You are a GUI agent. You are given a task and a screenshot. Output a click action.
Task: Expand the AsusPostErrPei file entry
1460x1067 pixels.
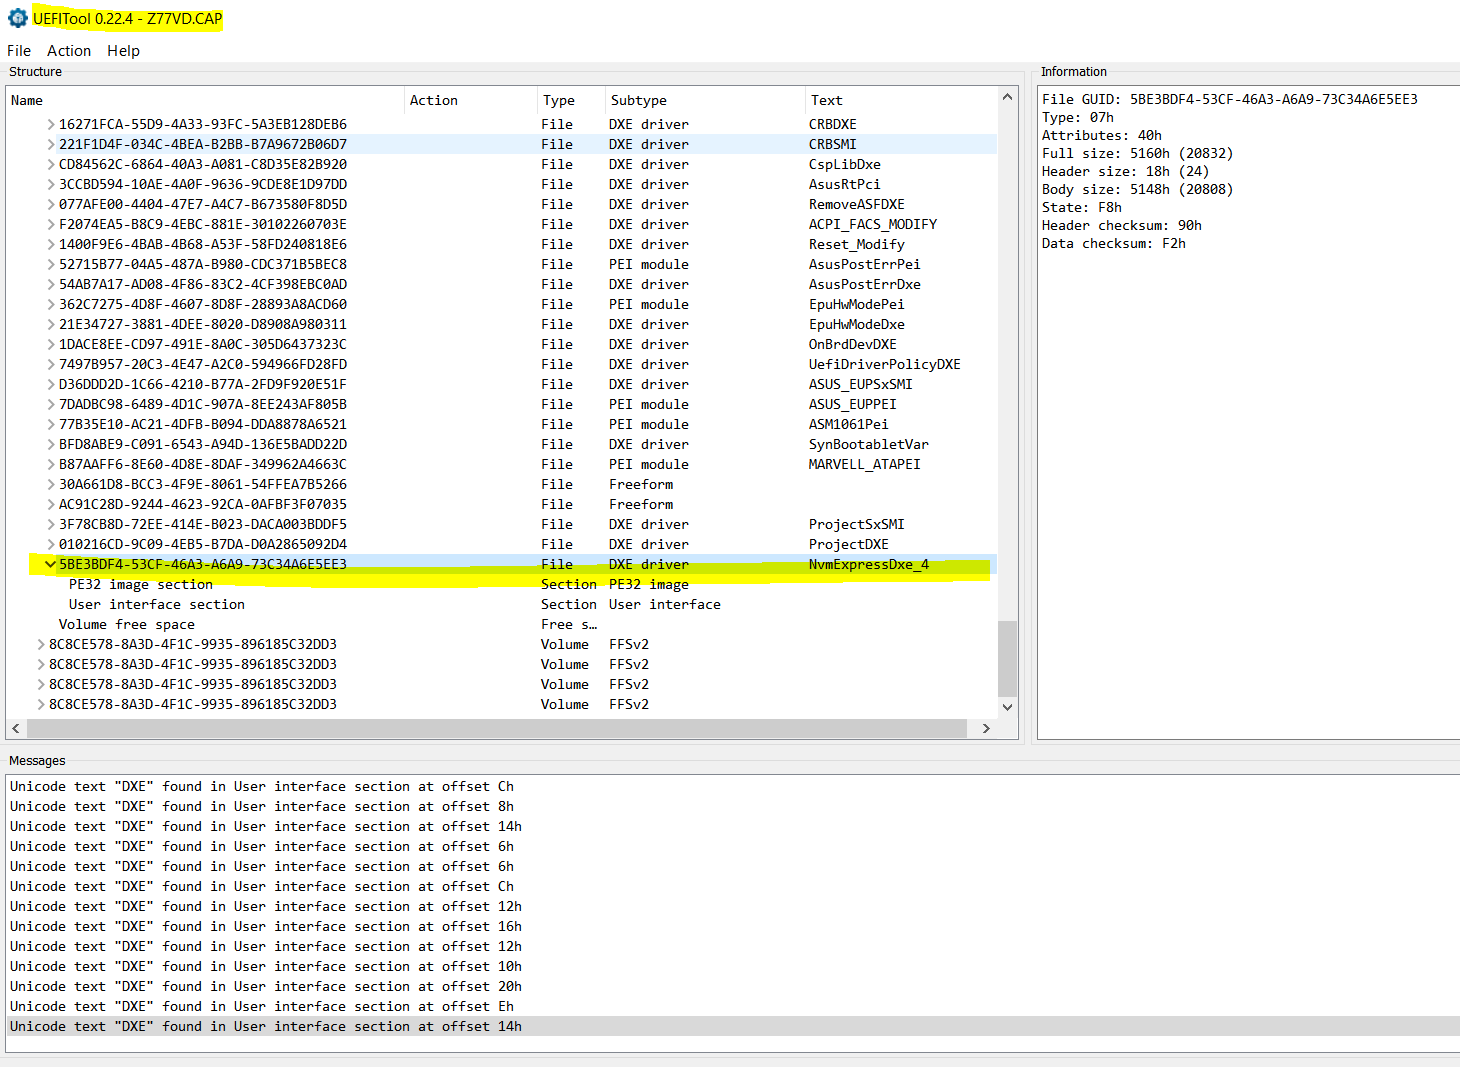pos(51,265)
